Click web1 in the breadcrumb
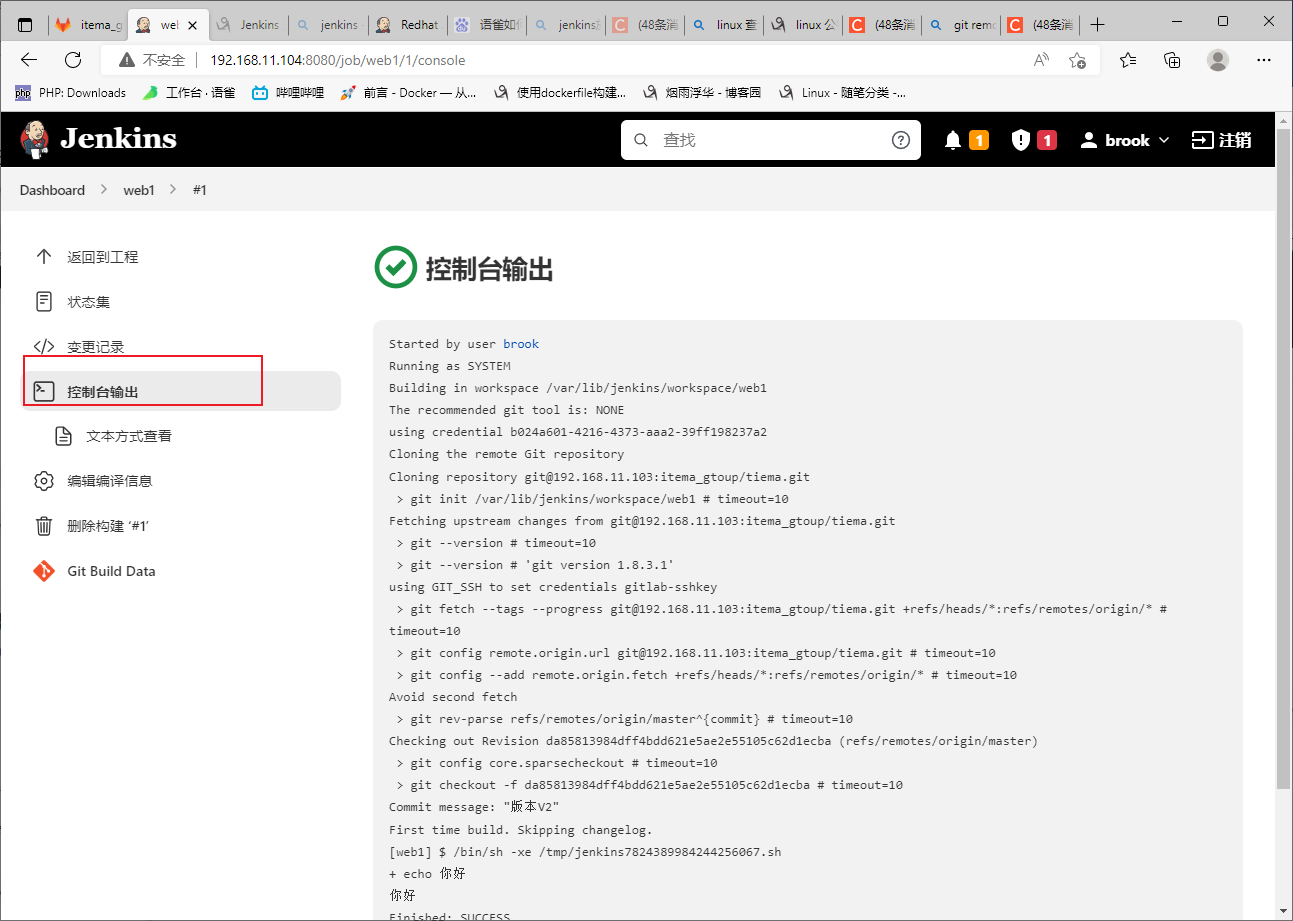Viewport: 1293px width, 921px height. tap(139, 190)
